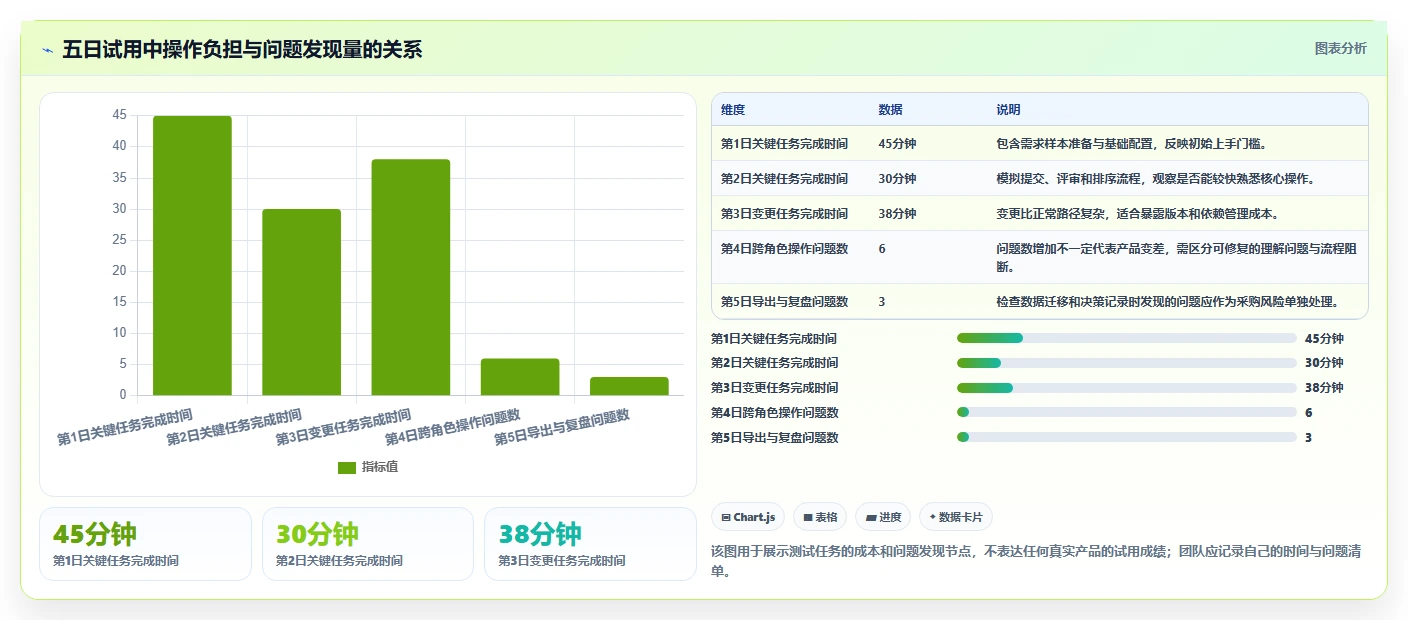
Task: Click table cell 第4日跨角色操作问题数
Action: tap(784, 249)
